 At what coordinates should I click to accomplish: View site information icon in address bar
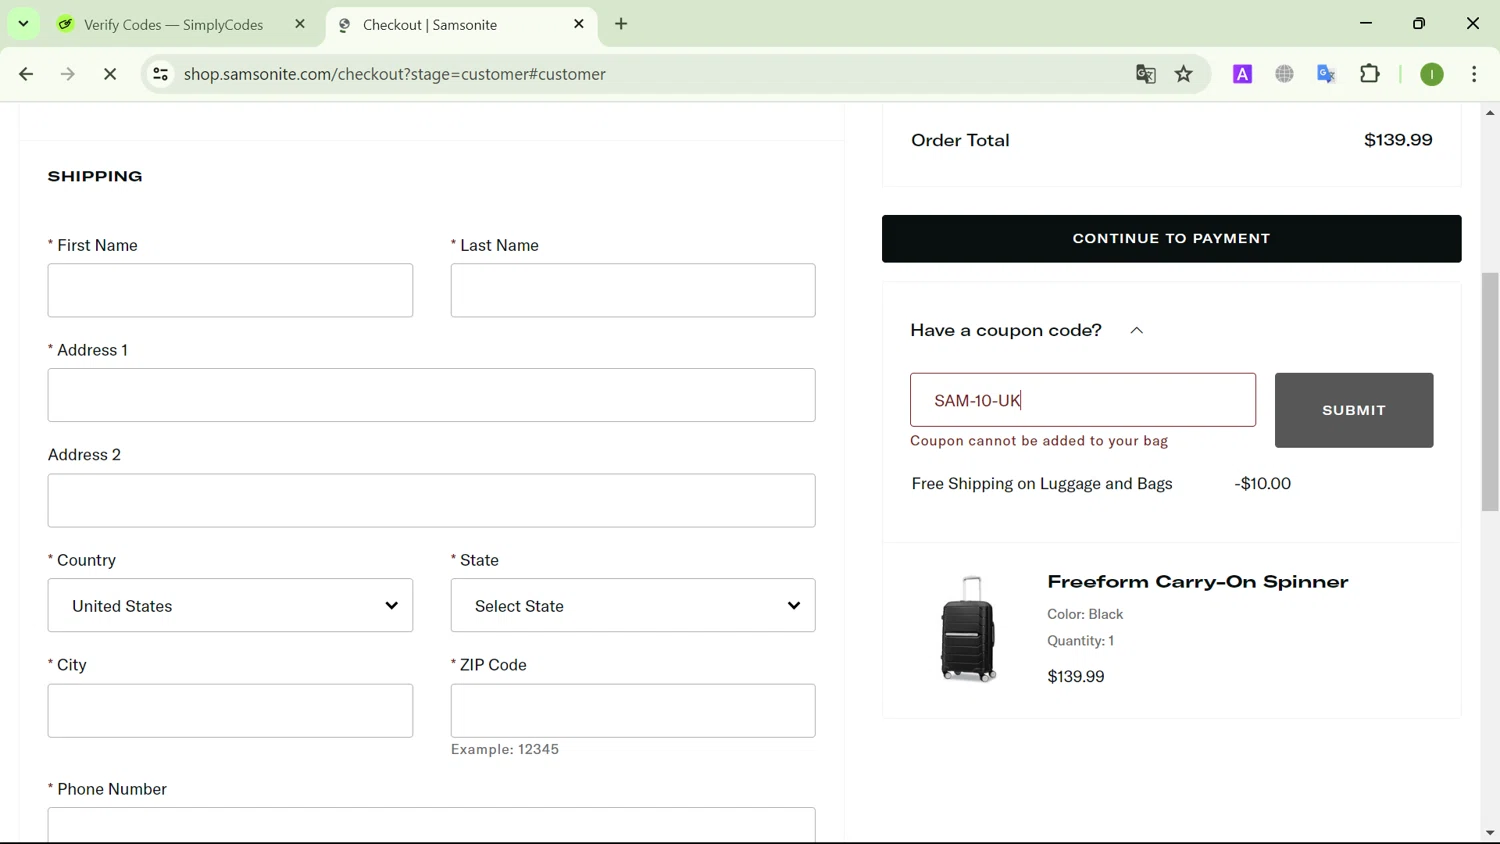[160, 74]
